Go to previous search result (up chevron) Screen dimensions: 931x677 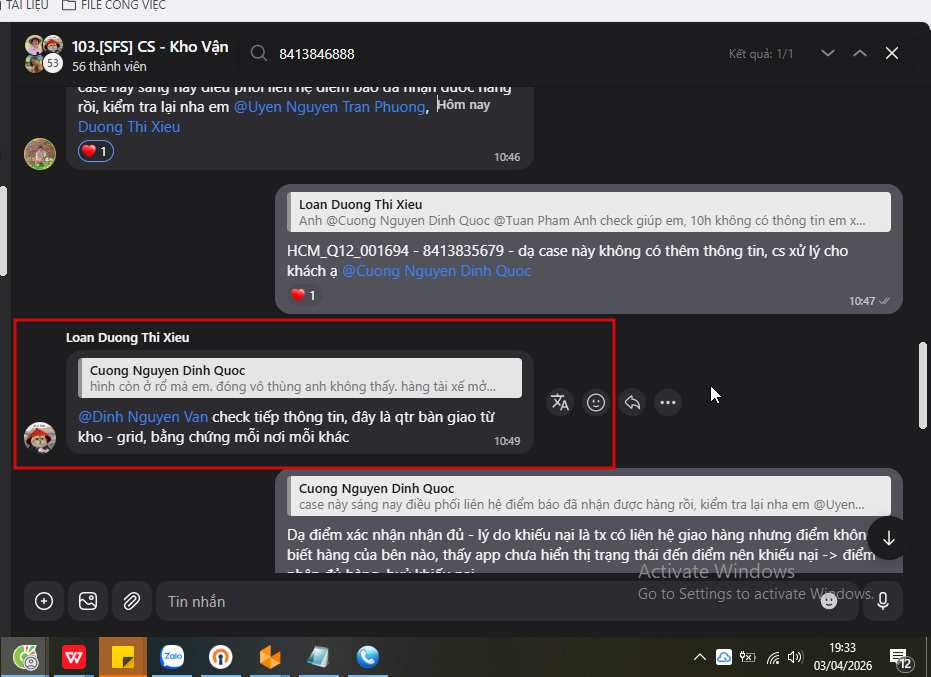860,53
